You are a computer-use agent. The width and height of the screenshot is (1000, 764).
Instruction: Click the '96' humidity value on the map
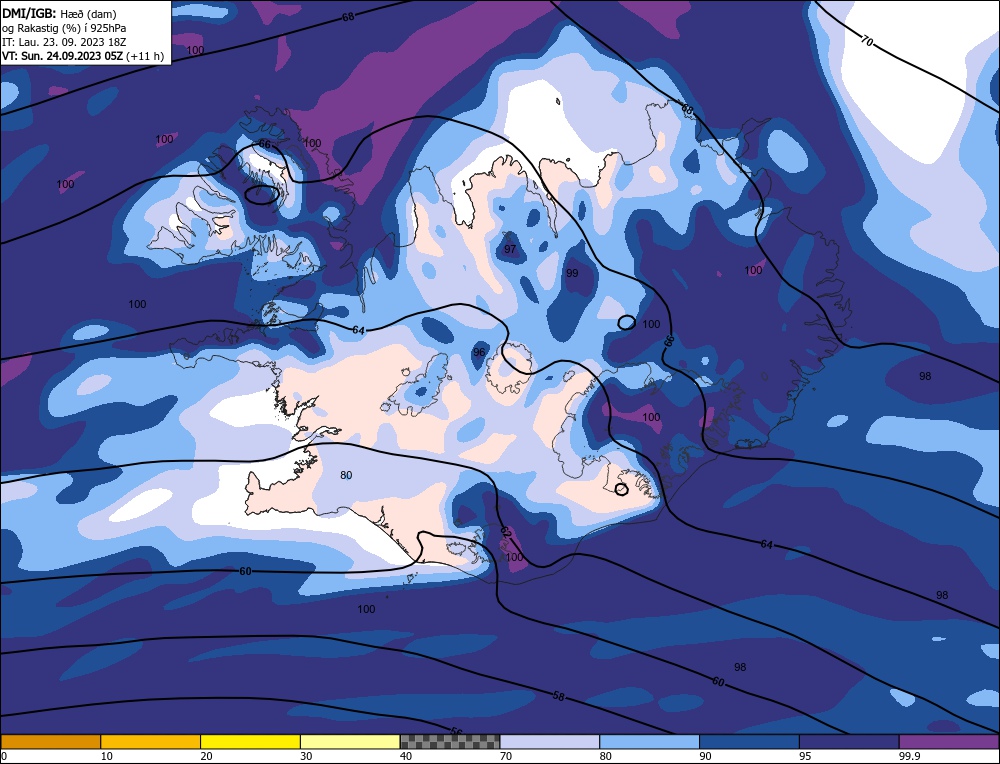coord(479,352)
